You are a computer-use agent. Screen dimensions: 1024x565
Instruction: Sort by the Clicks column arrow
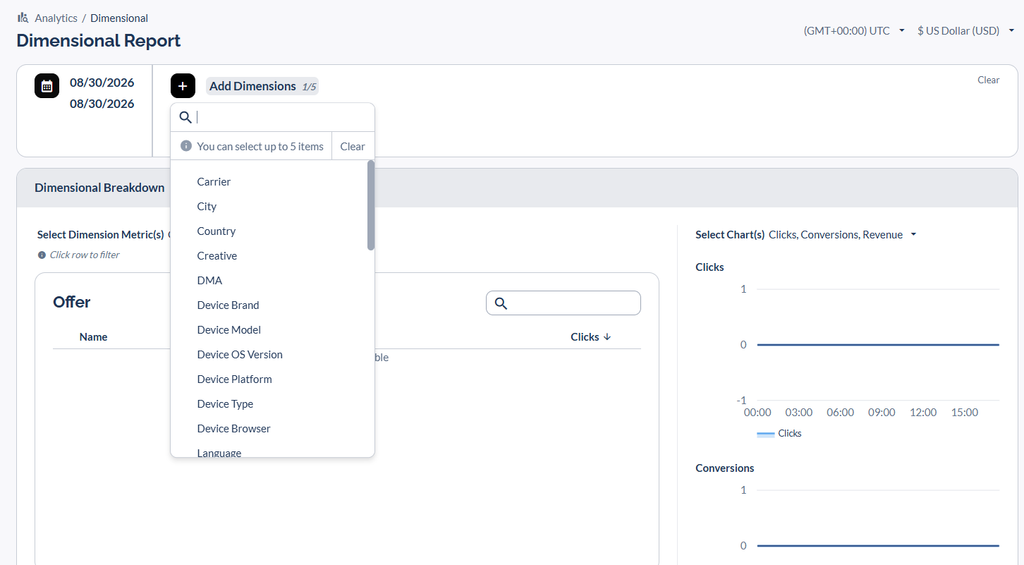tap(607, 337)
